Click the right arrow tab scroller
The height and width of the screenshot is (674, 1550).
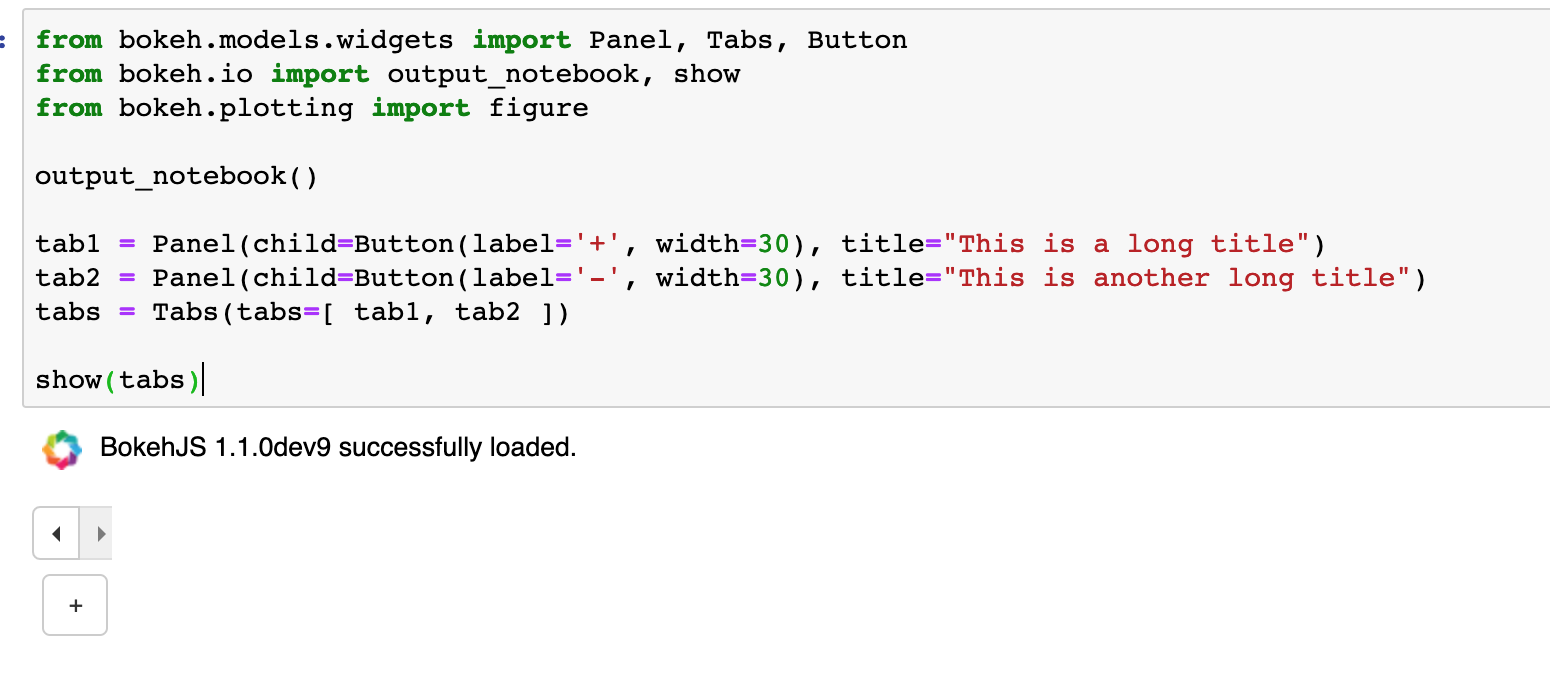click(96, 533)
